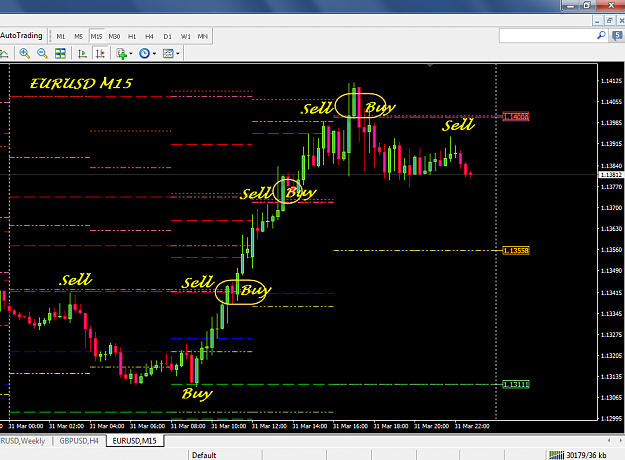Viewport: 625px width, 460px height.
Task: Open the chat notifications icon showing 5
Action: pos(617,35)
